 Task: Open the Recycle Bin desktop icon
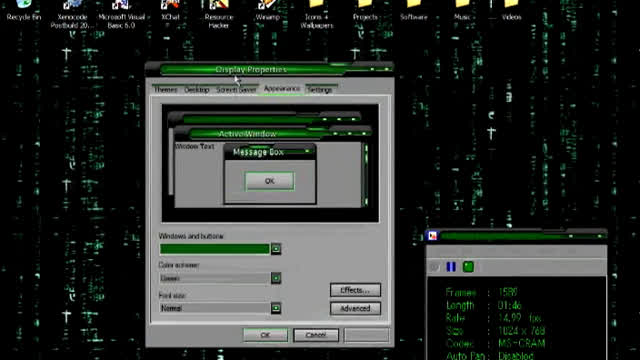point(24,10)
